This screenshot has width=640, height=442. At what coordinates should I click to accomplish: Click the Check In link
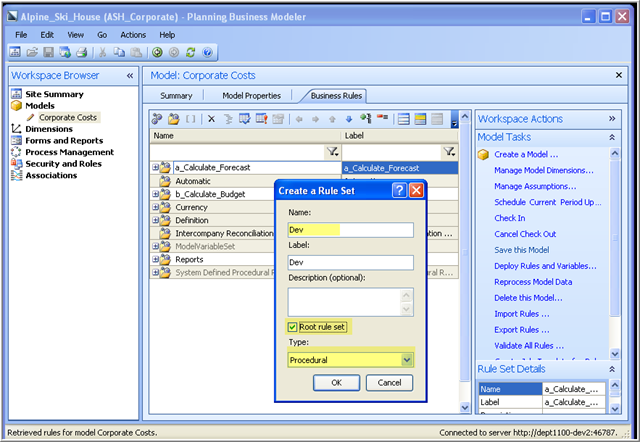tap(510, 218)
